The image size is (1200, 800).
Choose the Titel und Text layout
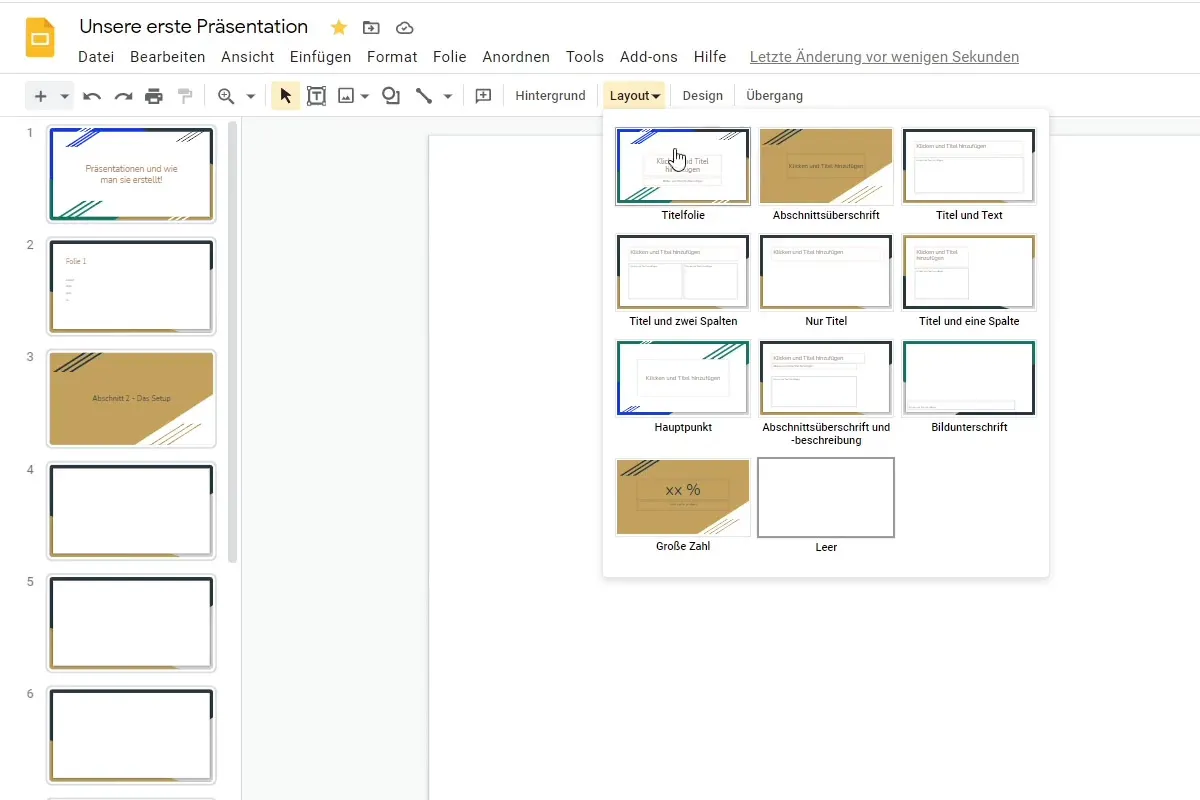coord(969,166)
